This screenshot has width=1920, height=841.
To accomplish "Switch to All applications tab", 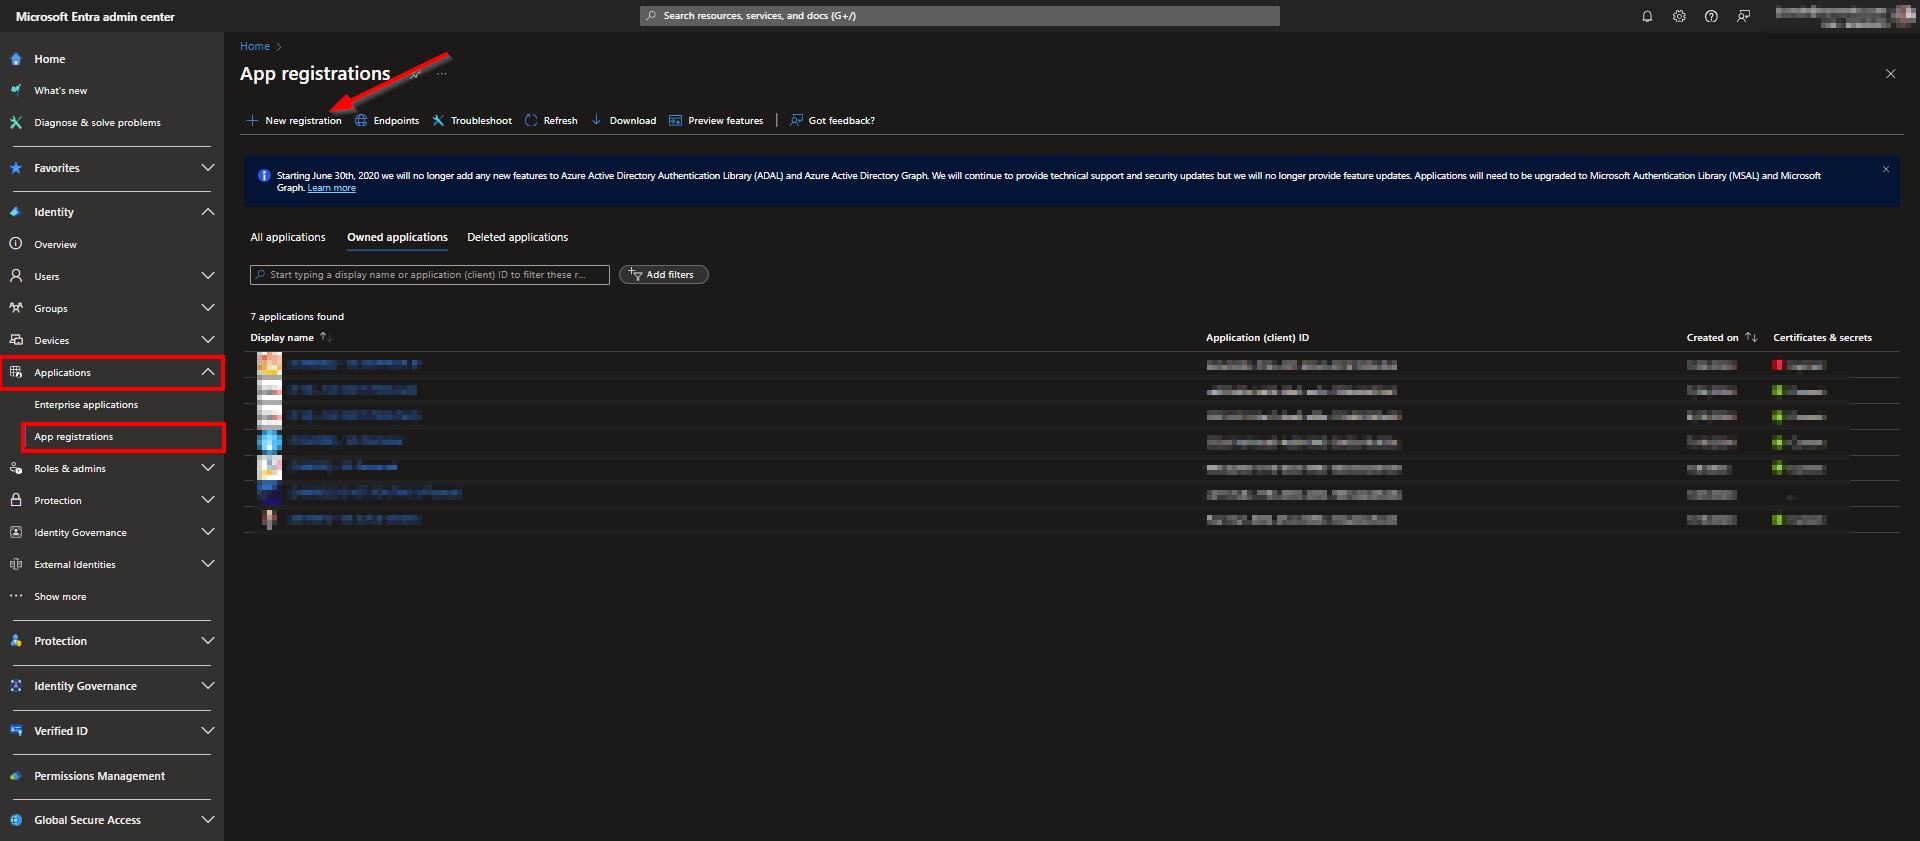I will pyautogui.click(x=288, y=238).
